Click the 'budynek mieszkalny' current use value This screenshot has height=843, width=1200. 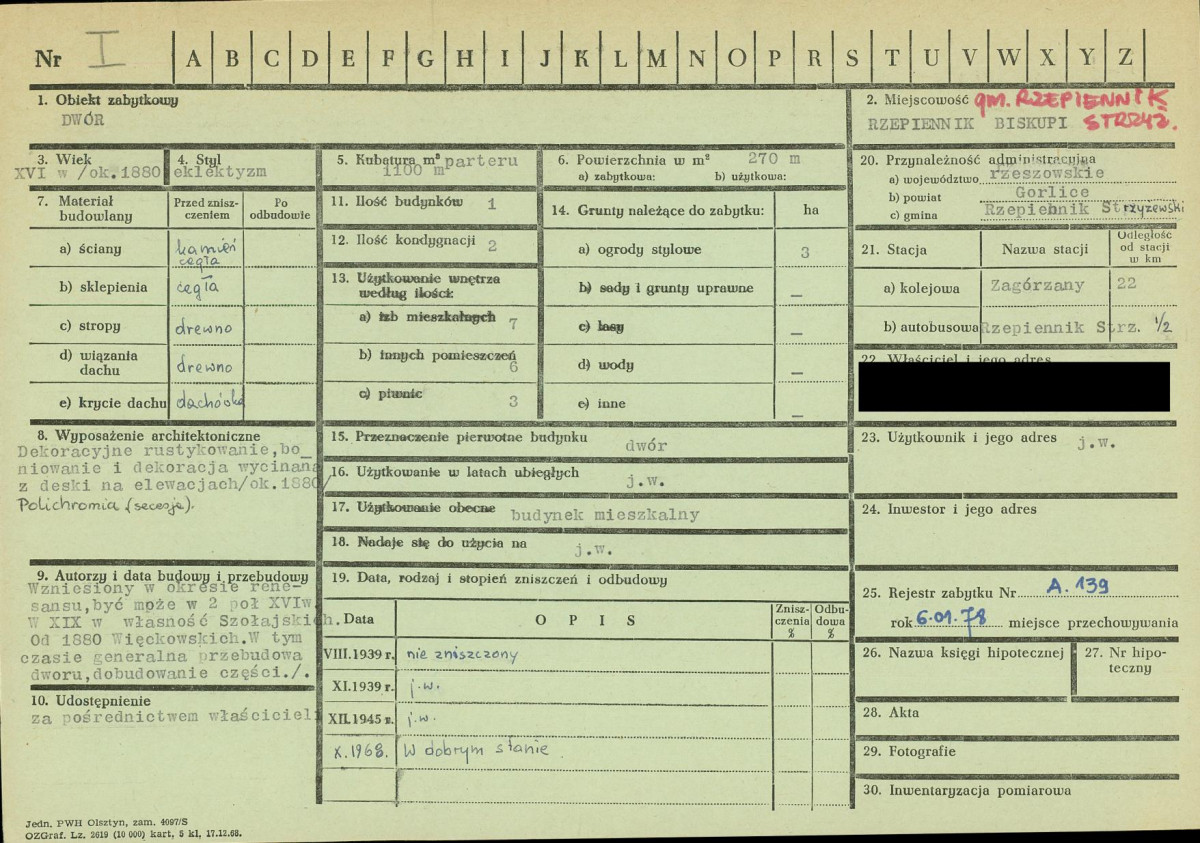coord(604,515)
